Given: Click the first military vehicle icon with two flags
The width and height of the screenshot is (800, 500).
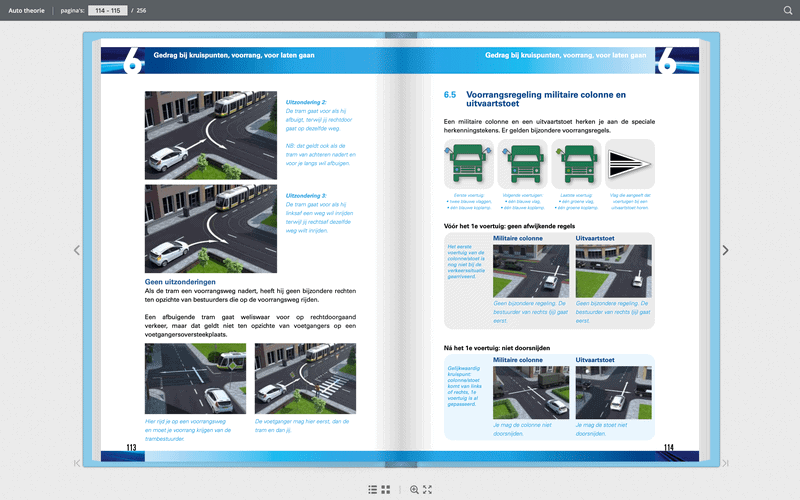Looking at the screenshot, I should click(x=468, y=164).
